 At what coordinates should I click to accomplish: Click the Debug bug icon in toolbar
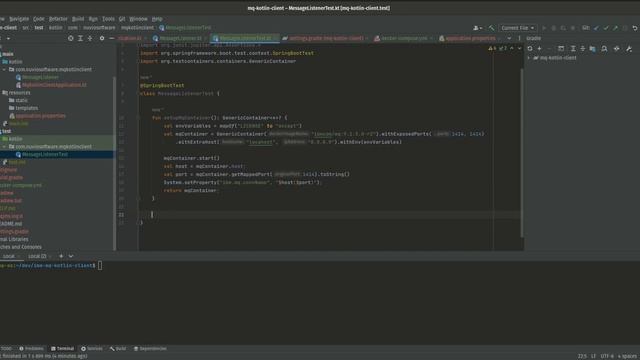(554, 28)
